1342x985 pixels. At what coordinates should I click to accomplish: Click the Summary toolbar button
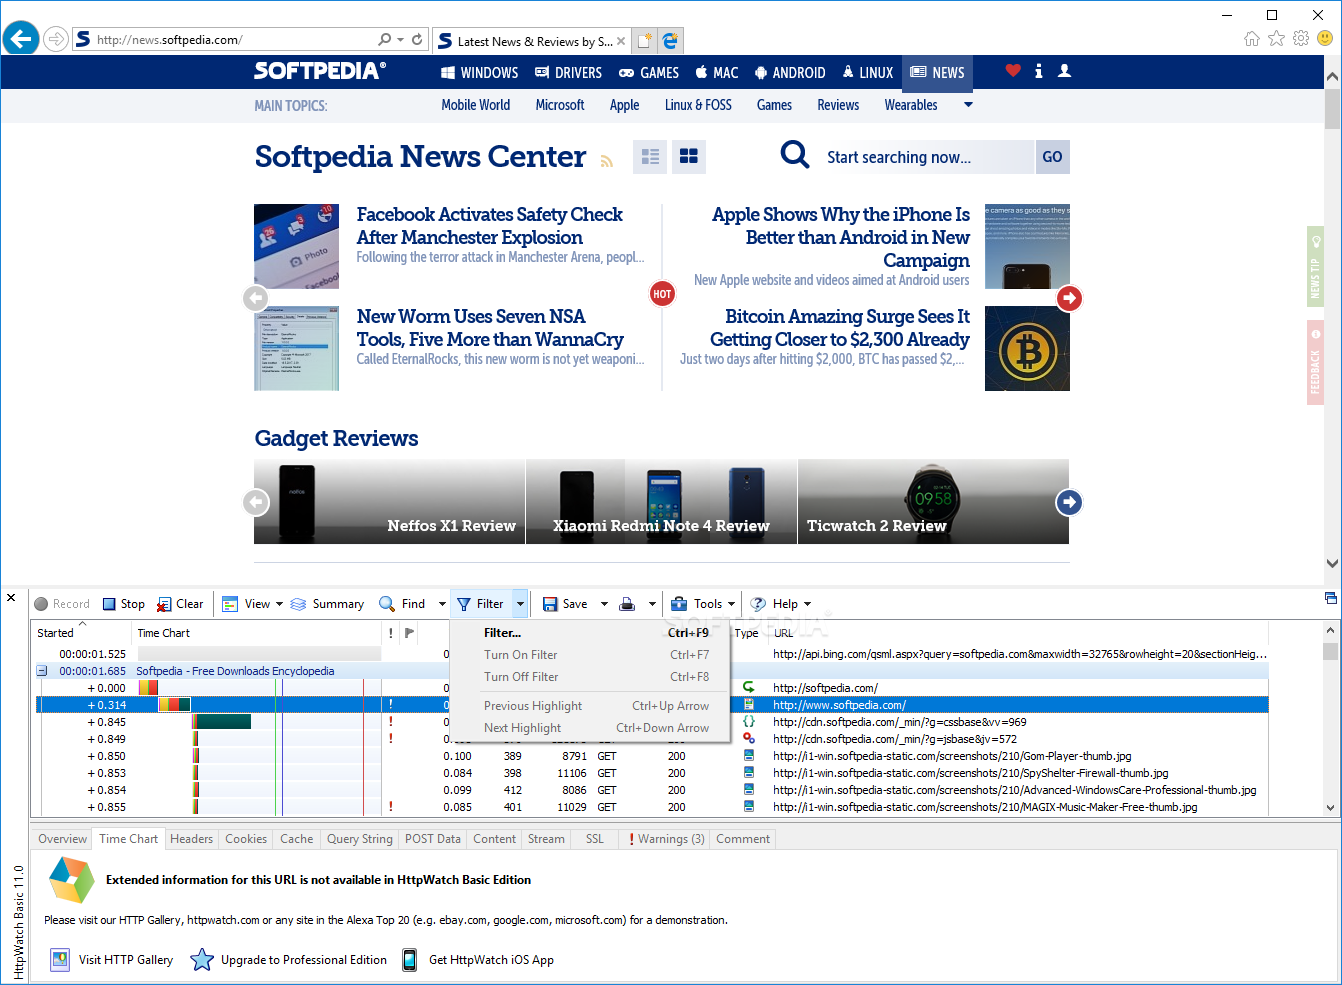tap(328, 604)
